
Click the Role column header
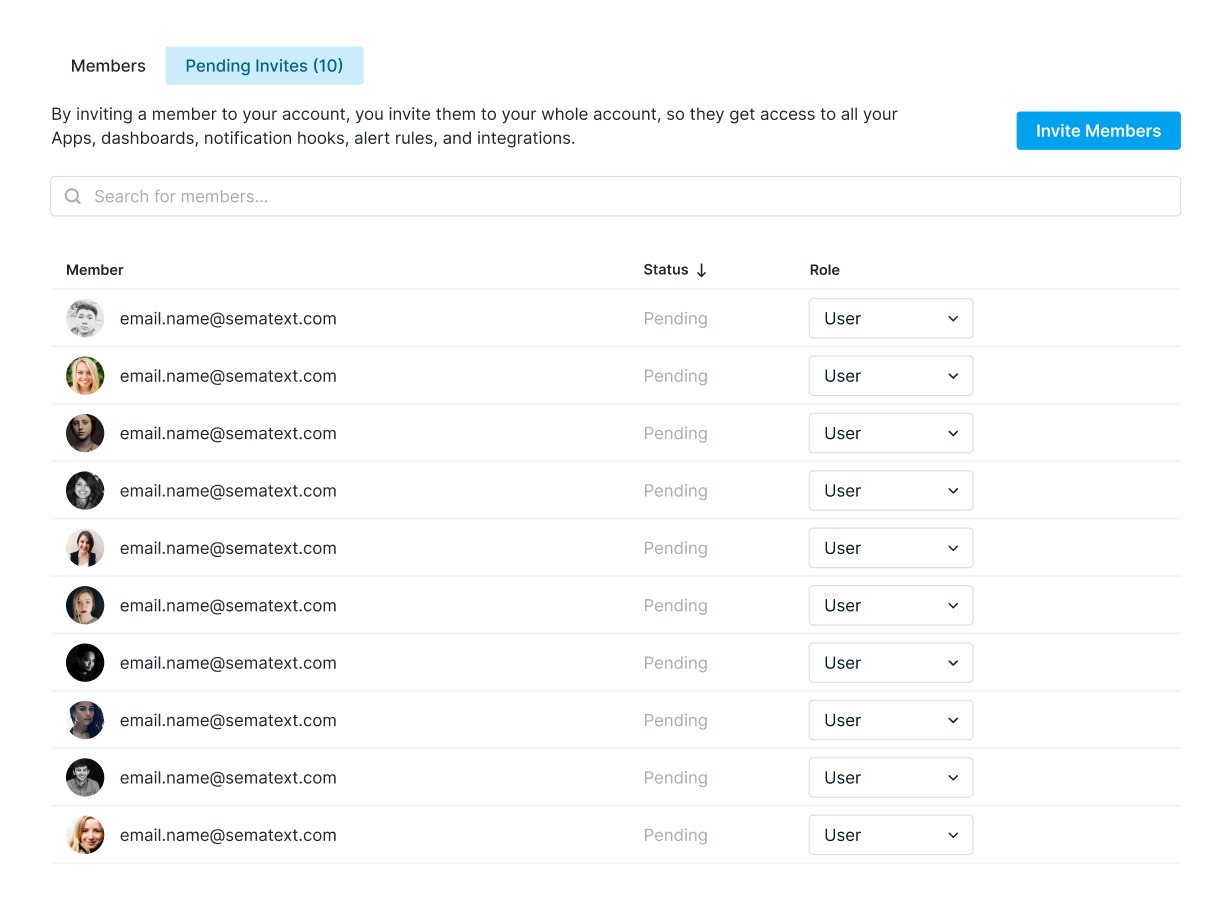point(825,270)
